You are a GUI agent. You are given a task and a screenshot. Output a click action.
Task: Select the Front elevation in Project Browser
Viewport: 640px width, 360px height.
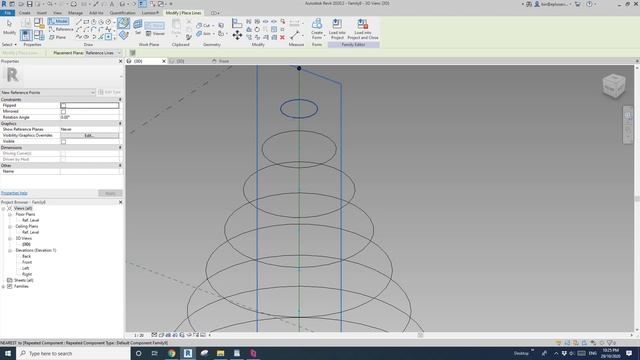27,262
